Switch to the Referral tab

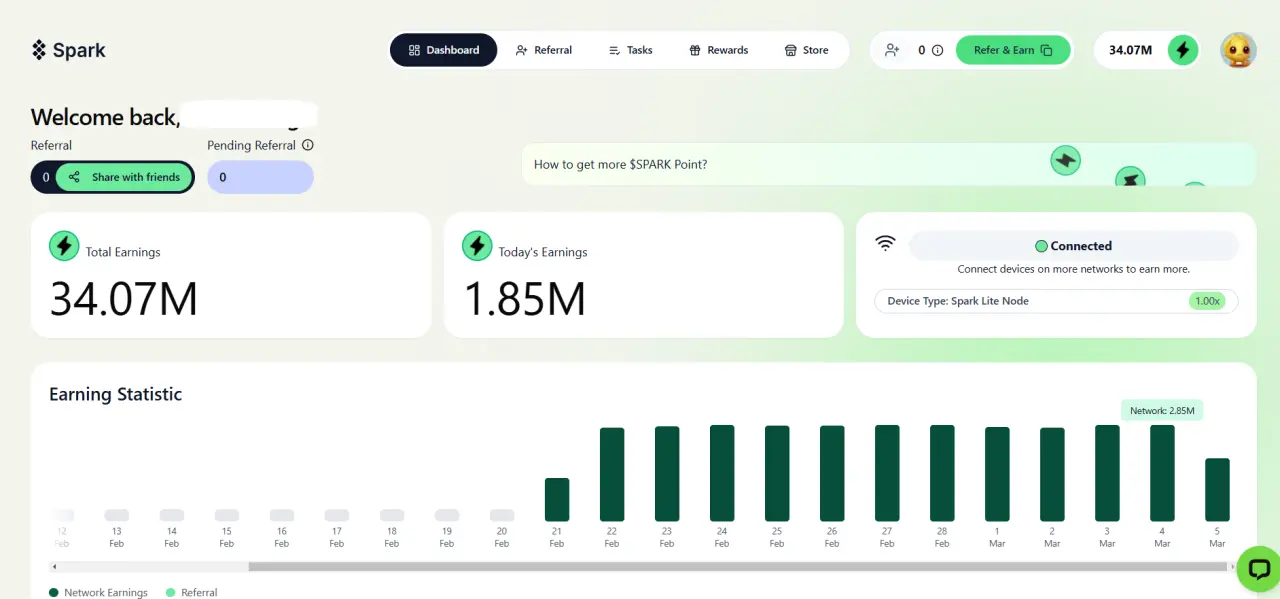point(543,50)
